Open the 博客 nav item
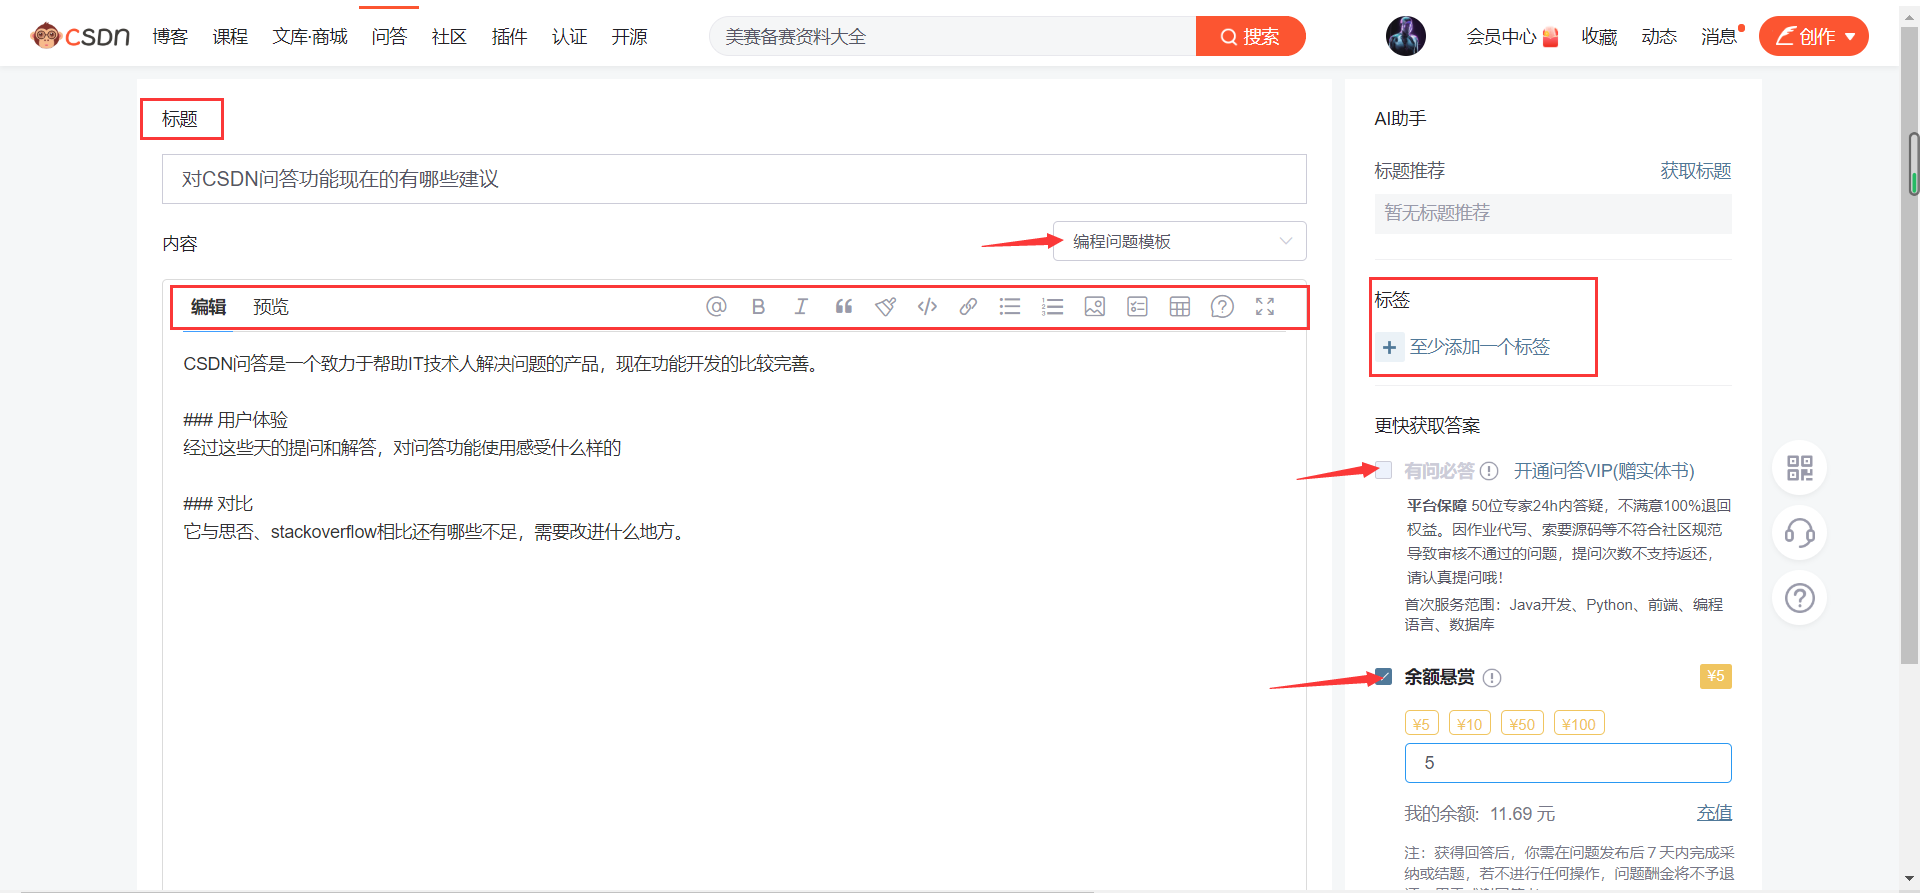 point(170,37)
